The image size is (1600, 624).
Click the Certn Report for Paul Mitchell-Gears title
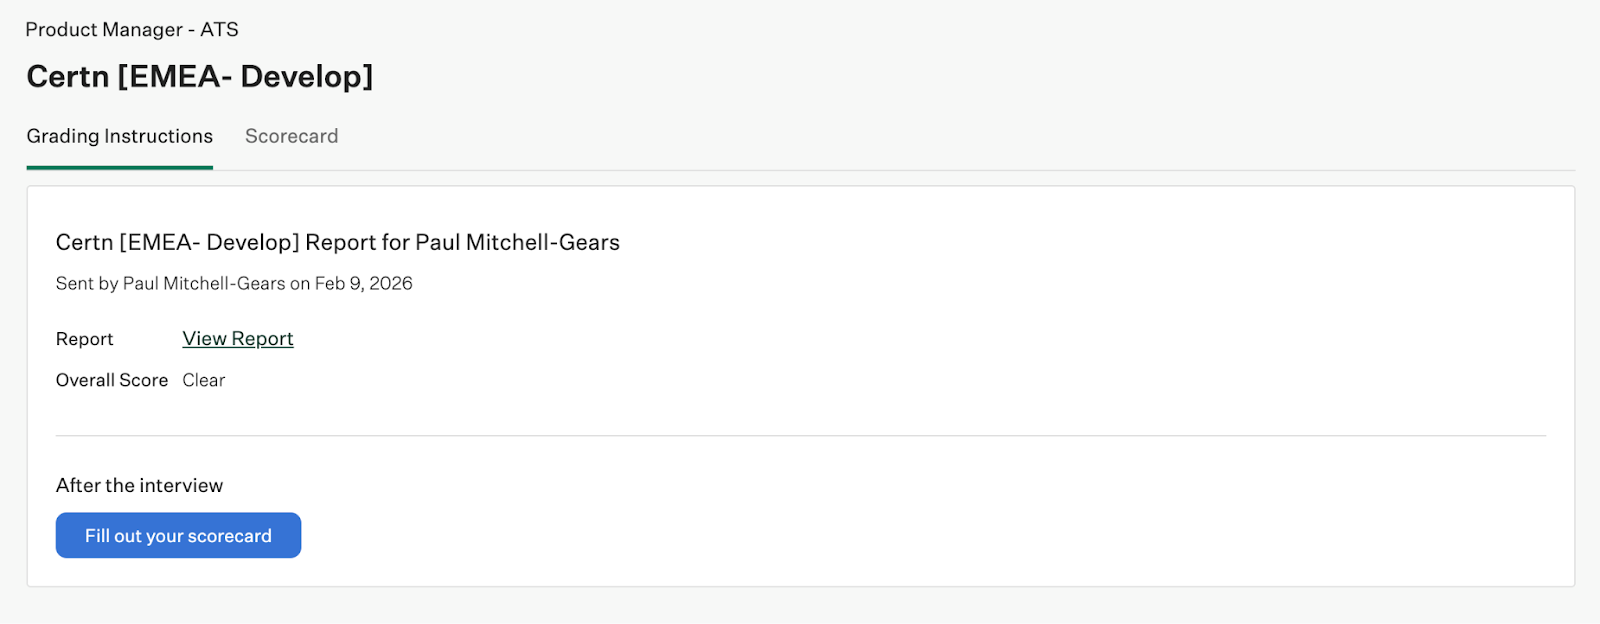[x=337, y=242]
